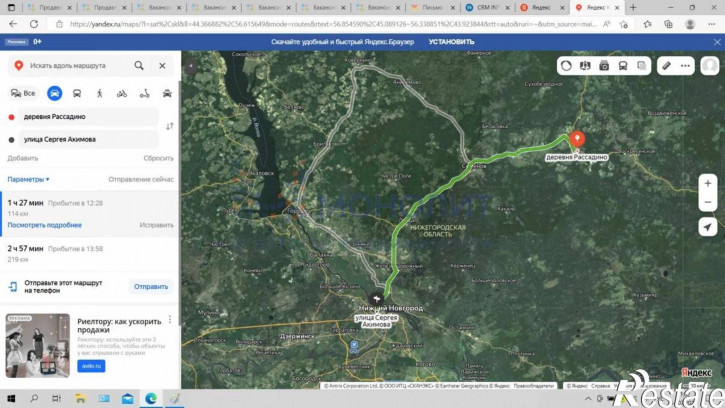Open the 'Отправление сейчас' departure time selector

[x=141, y=179]
